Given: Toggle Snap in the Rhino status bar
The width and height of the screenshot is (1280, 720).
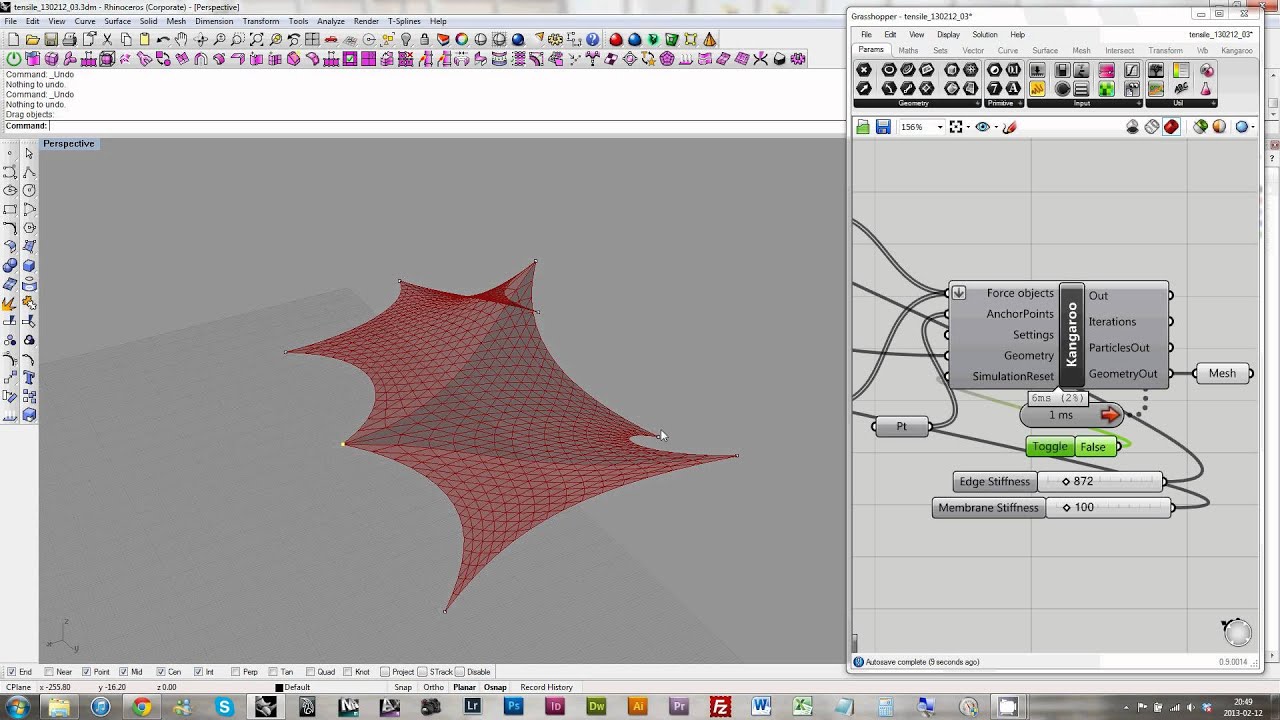Looking at the screenshot, I should click(x=403, y=687).
